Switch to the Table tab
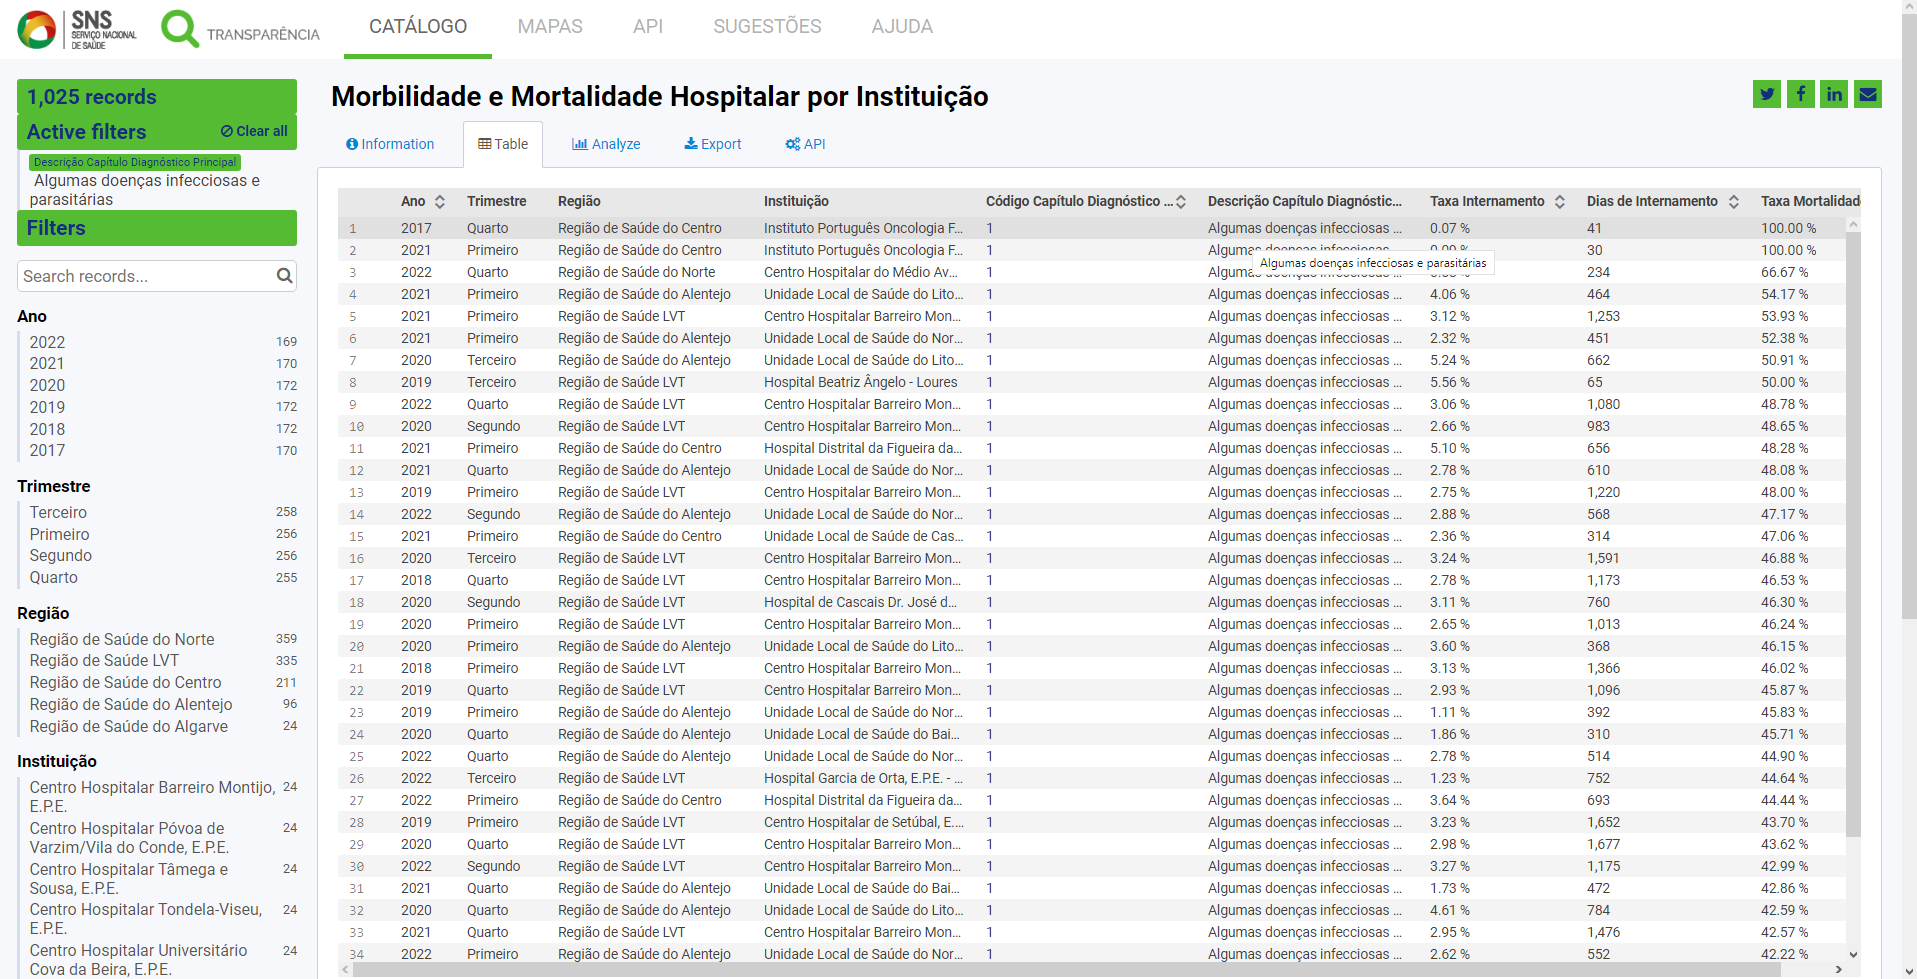The image size is (1917, 979). tap(503, 144)
